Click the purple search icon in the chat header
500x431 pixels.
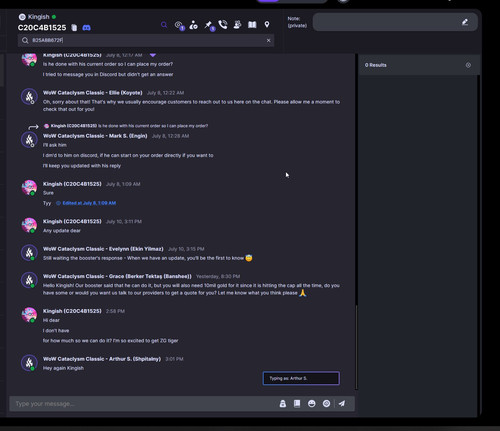point(164,25)
